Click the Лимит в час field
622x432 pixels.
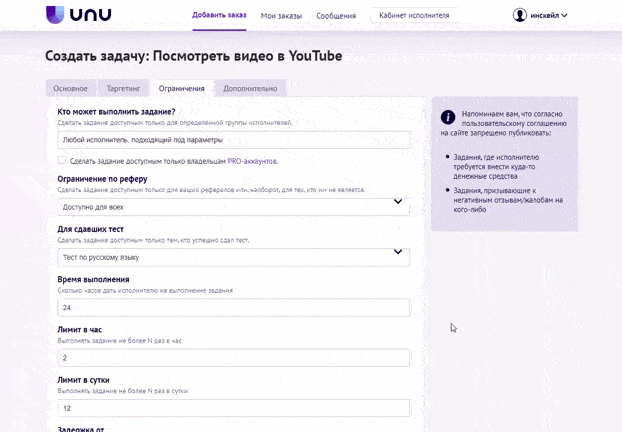coord(234,358)
